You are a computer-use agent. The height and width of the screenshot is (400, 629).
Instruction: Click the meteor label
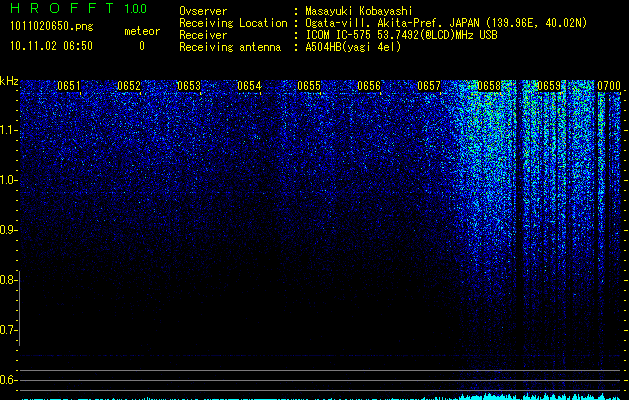(x=142, y=31)
